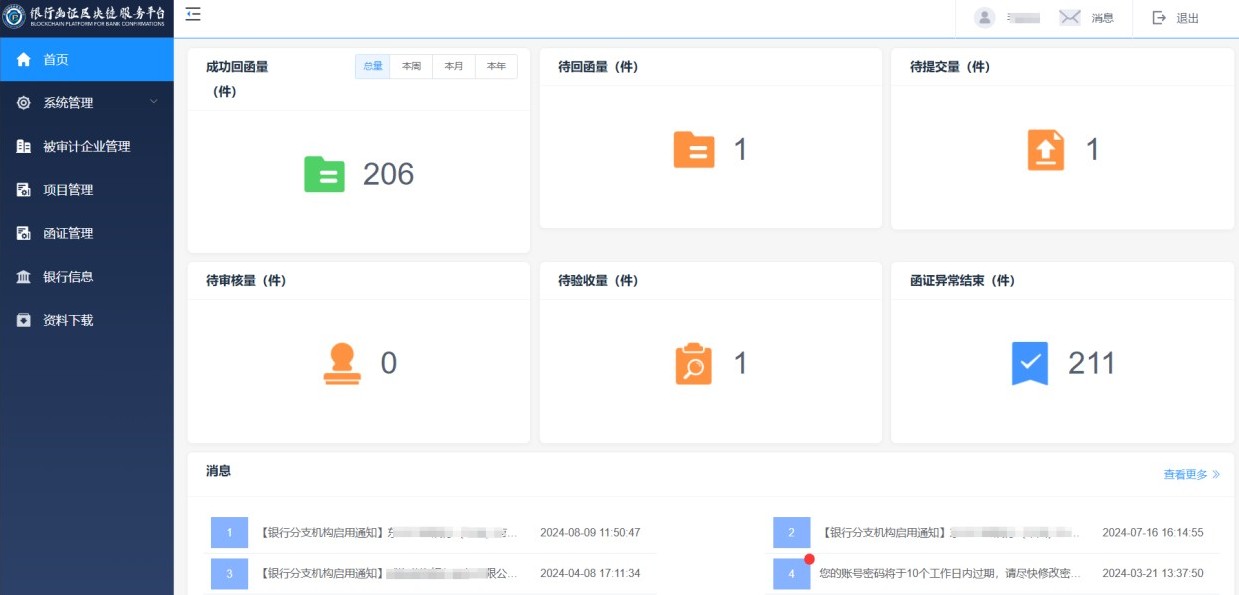Select the 本月 time range option
The width and height of the screenshot is (1239, 595).
tap(454, 66)
